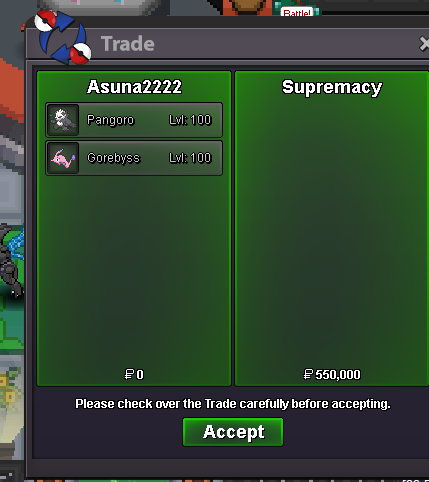This screenshot has width=429, height=482.
Task: Click the Pokedollar symbol beside 550,000
Action: tap(308, 374)
